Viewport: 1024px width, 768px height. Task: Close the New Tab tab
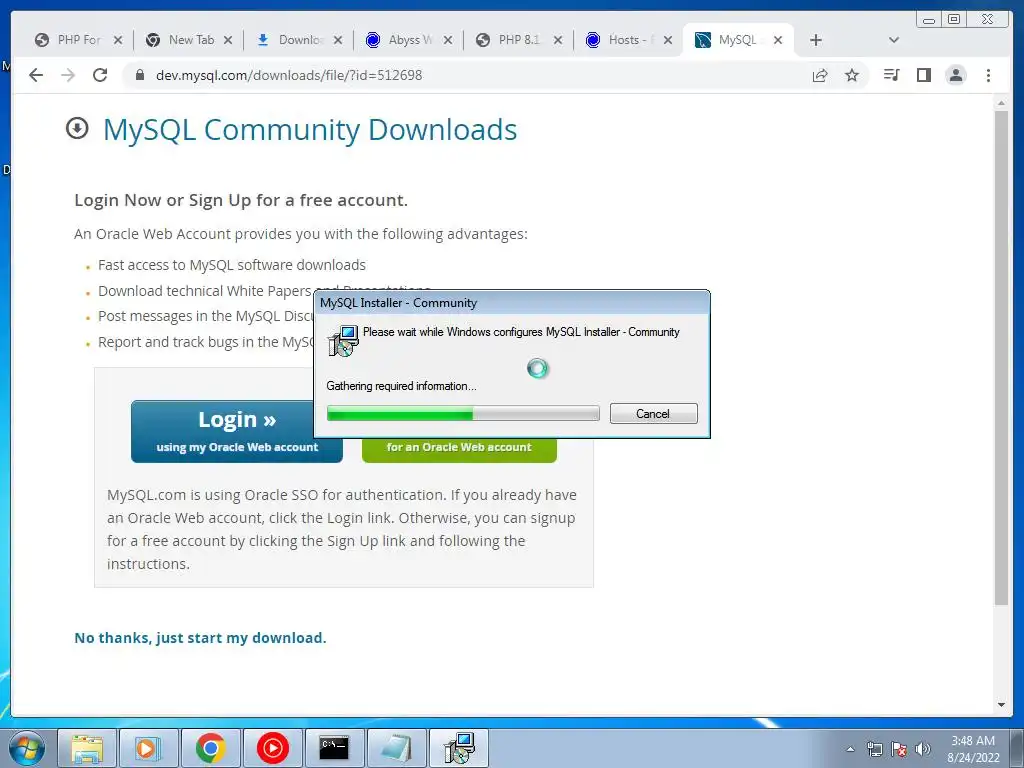point(228,40)
